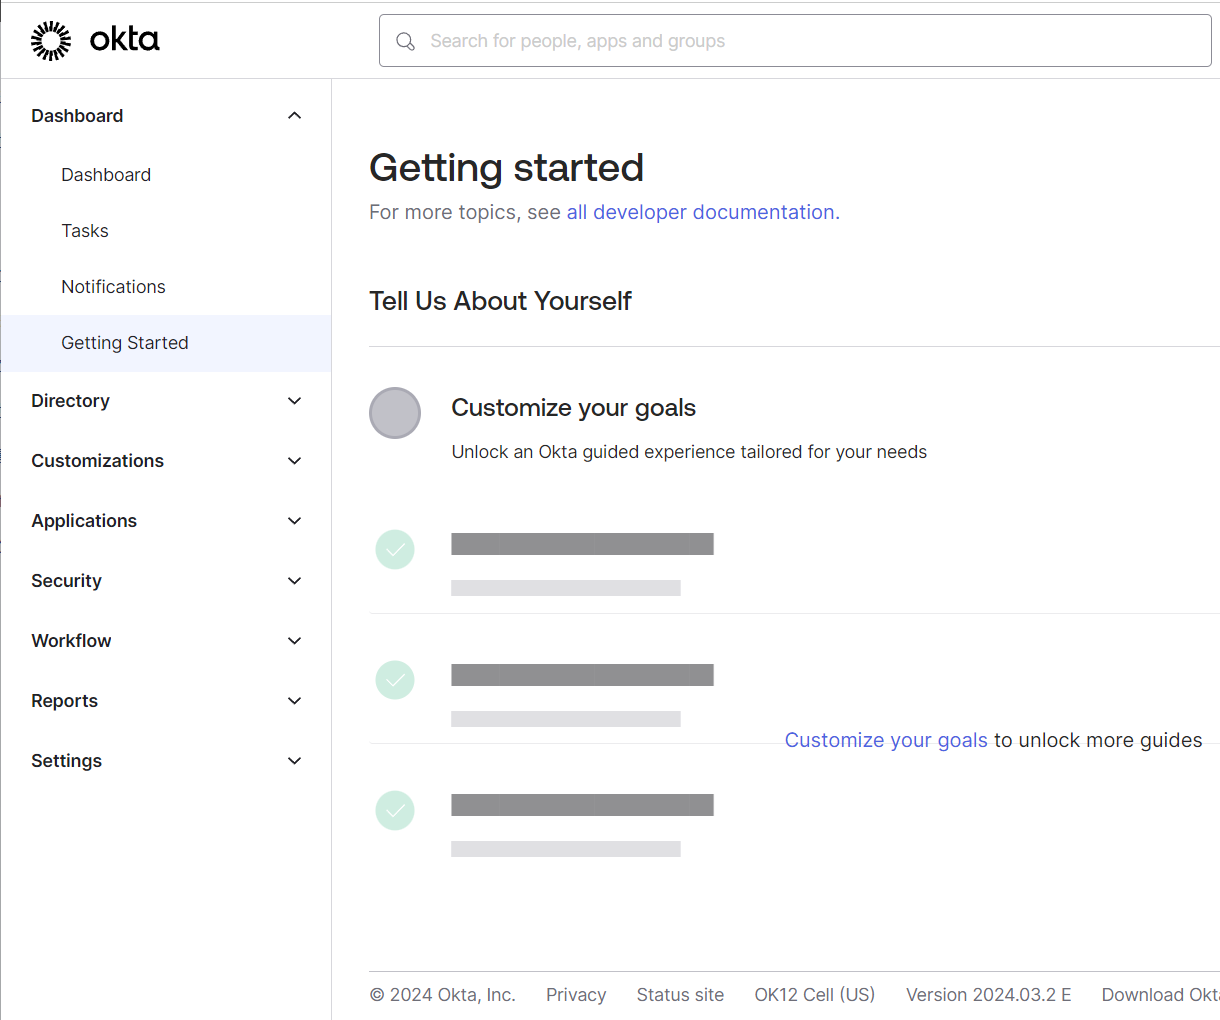The height and width of the screenshot is (1020, 1220).
Task: Click the © 2024 Okta, Inc. footer text
Action: click(443, 995)
